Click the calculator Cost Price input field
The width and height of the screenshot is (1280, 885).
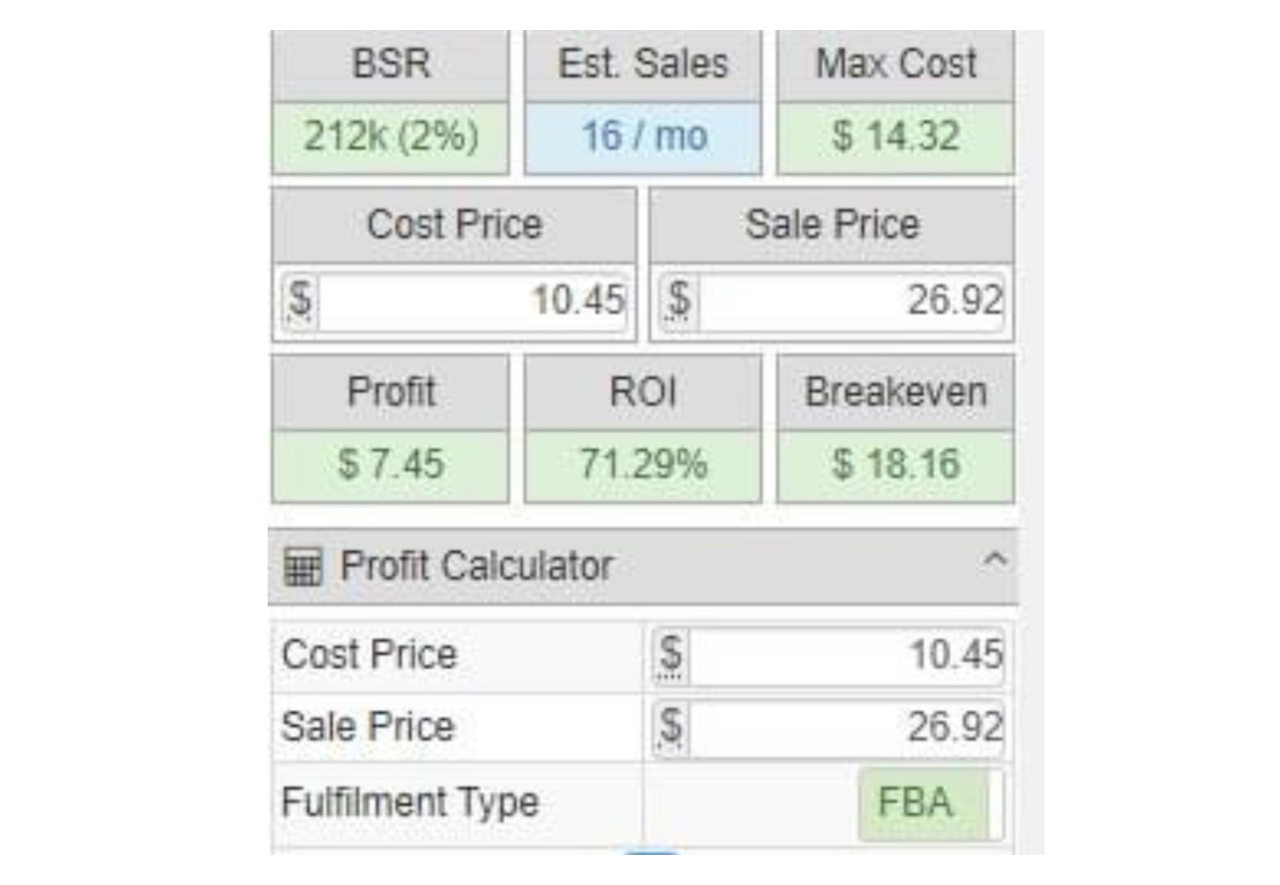click(x=845, y=655)
